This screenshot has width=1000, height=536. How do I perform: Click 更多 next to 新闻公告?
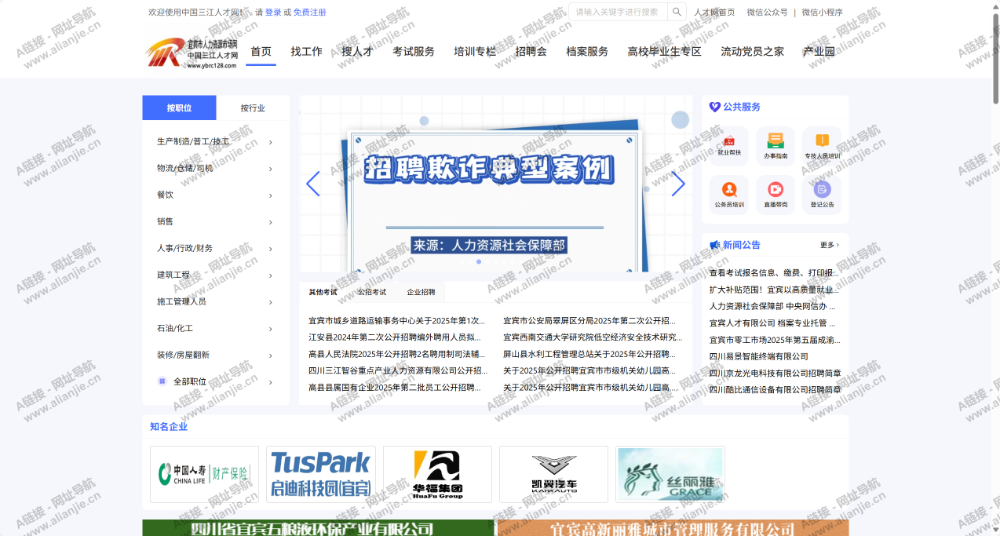point(829,245)
